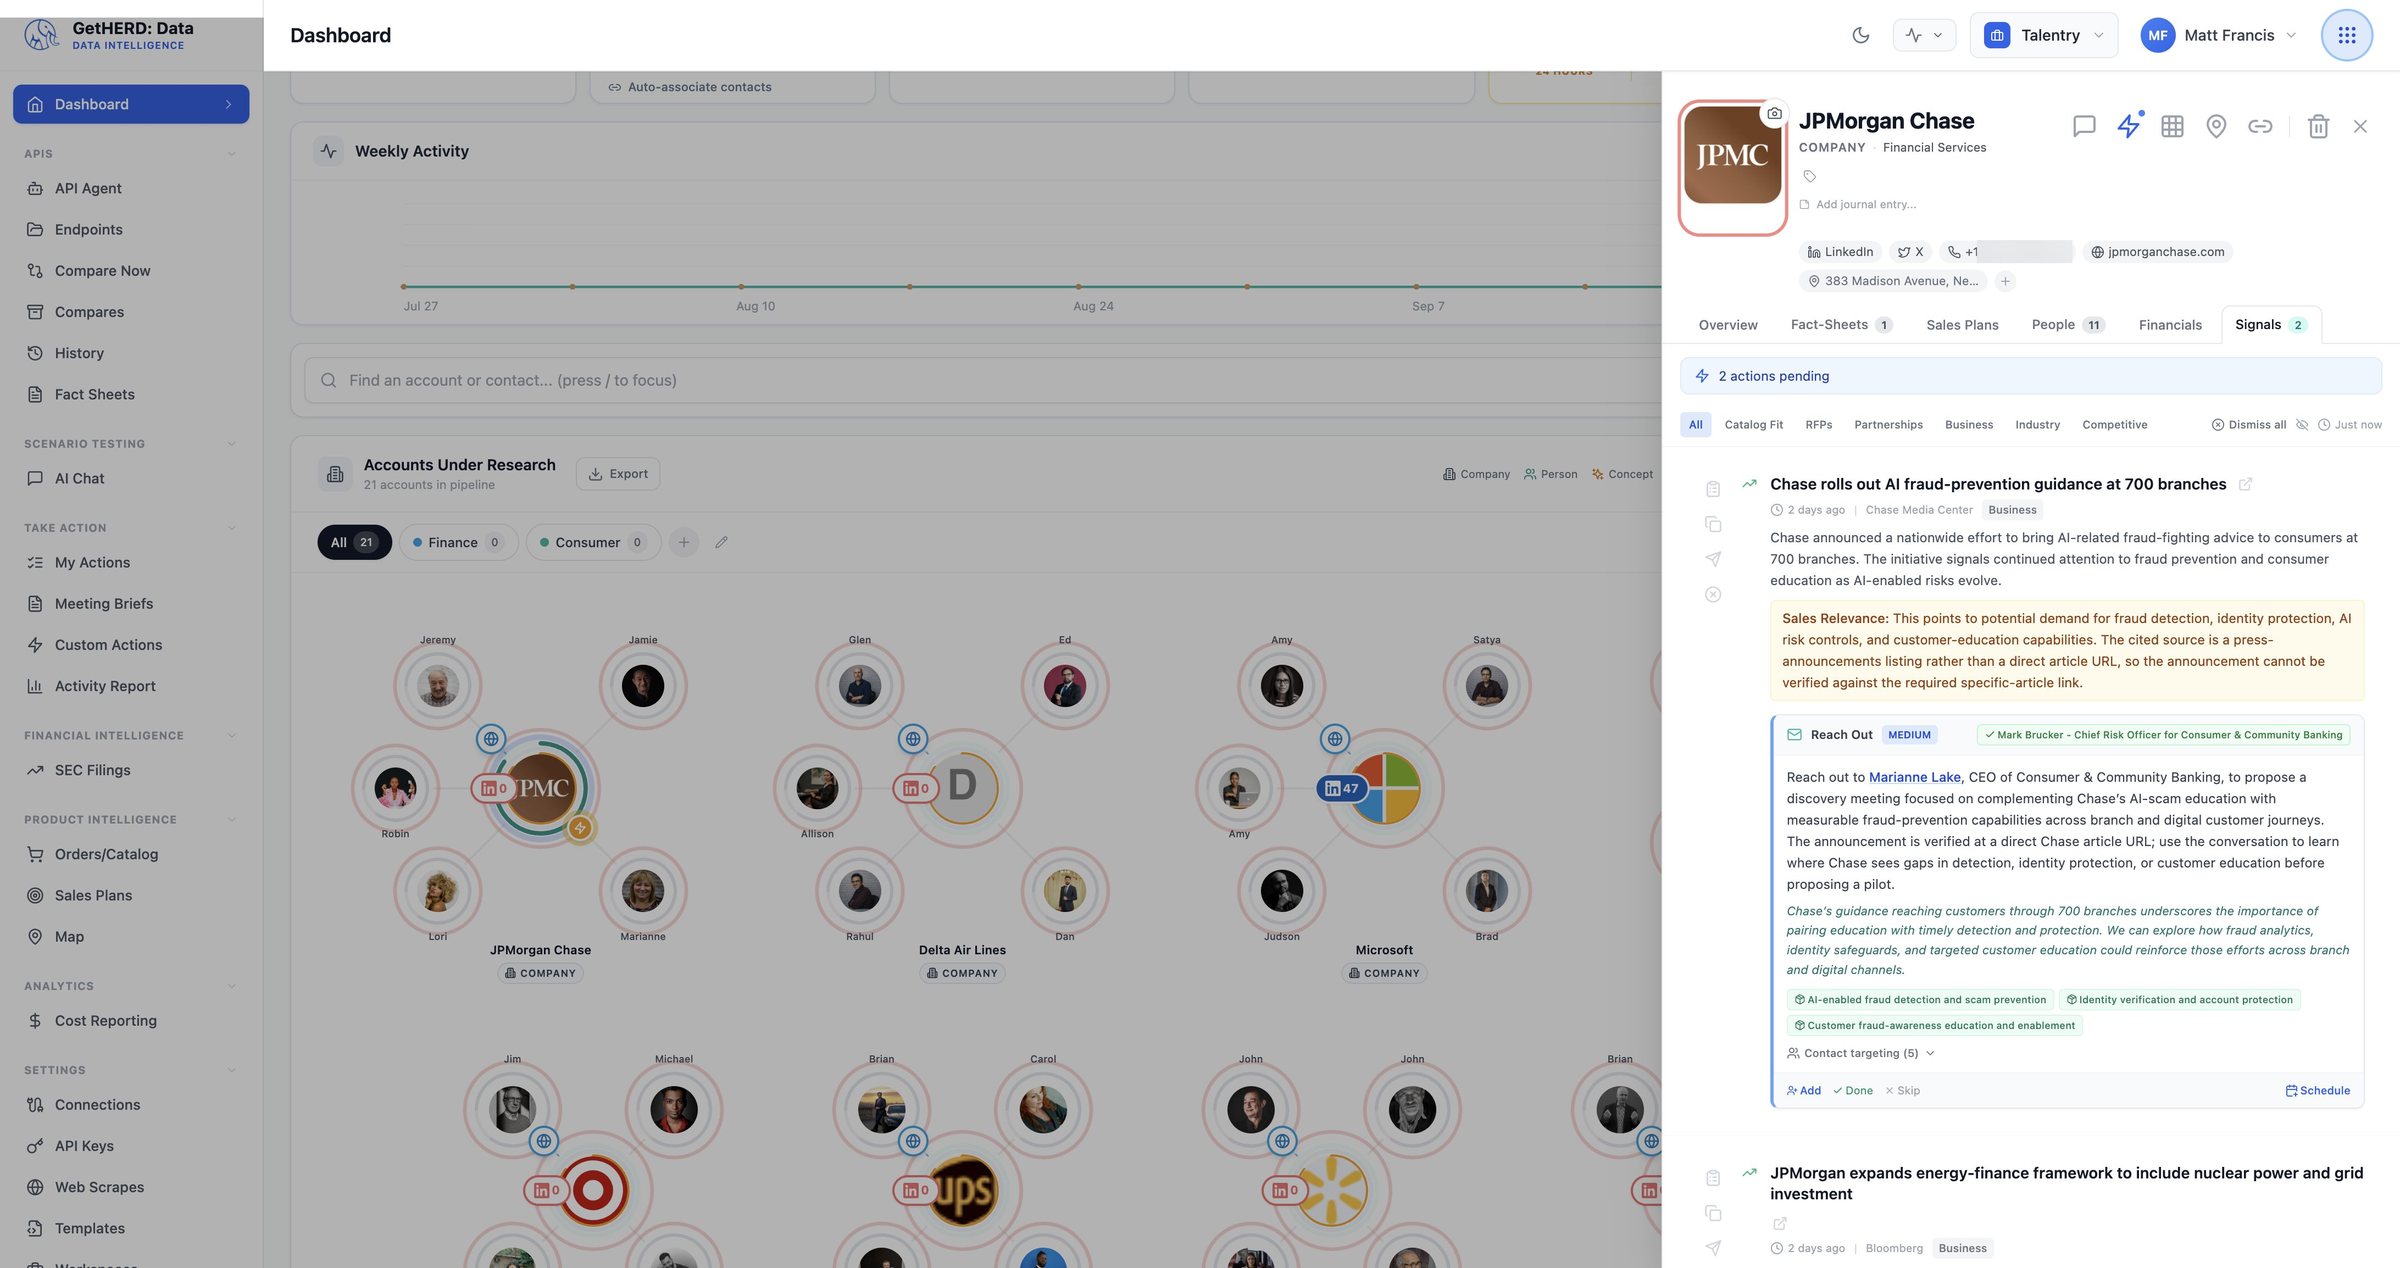Viewport: 2400px width, 1268px height.
Task: Open the apps grid launcher
Action: [2346, 35]
